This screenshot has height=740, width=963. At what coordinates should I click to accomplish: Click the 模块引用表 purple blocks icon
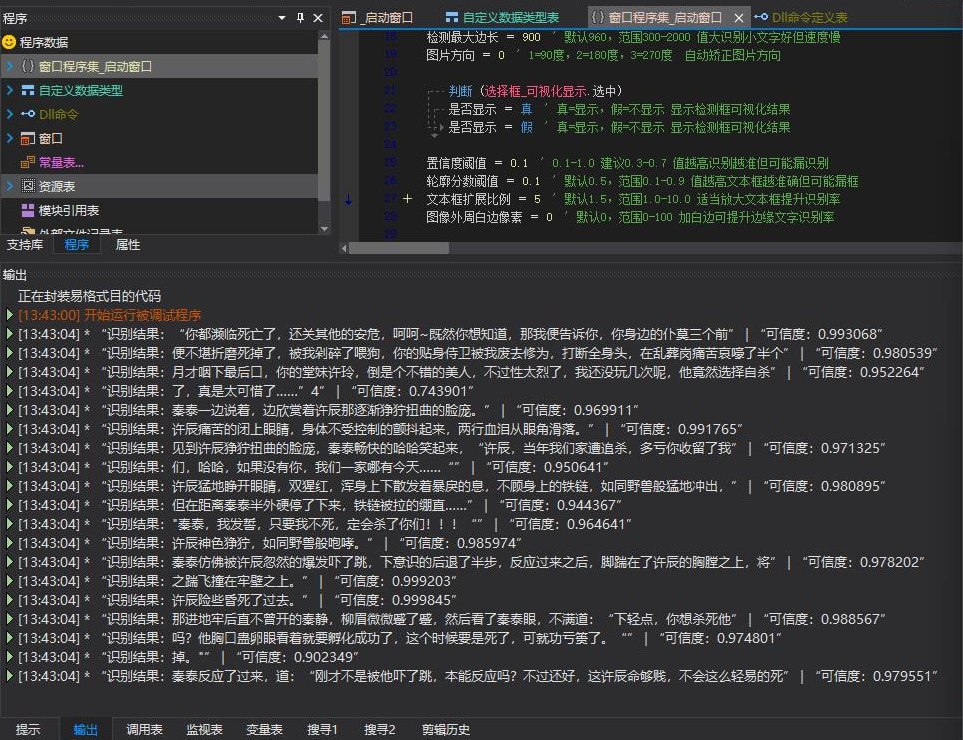coord(27,210)
